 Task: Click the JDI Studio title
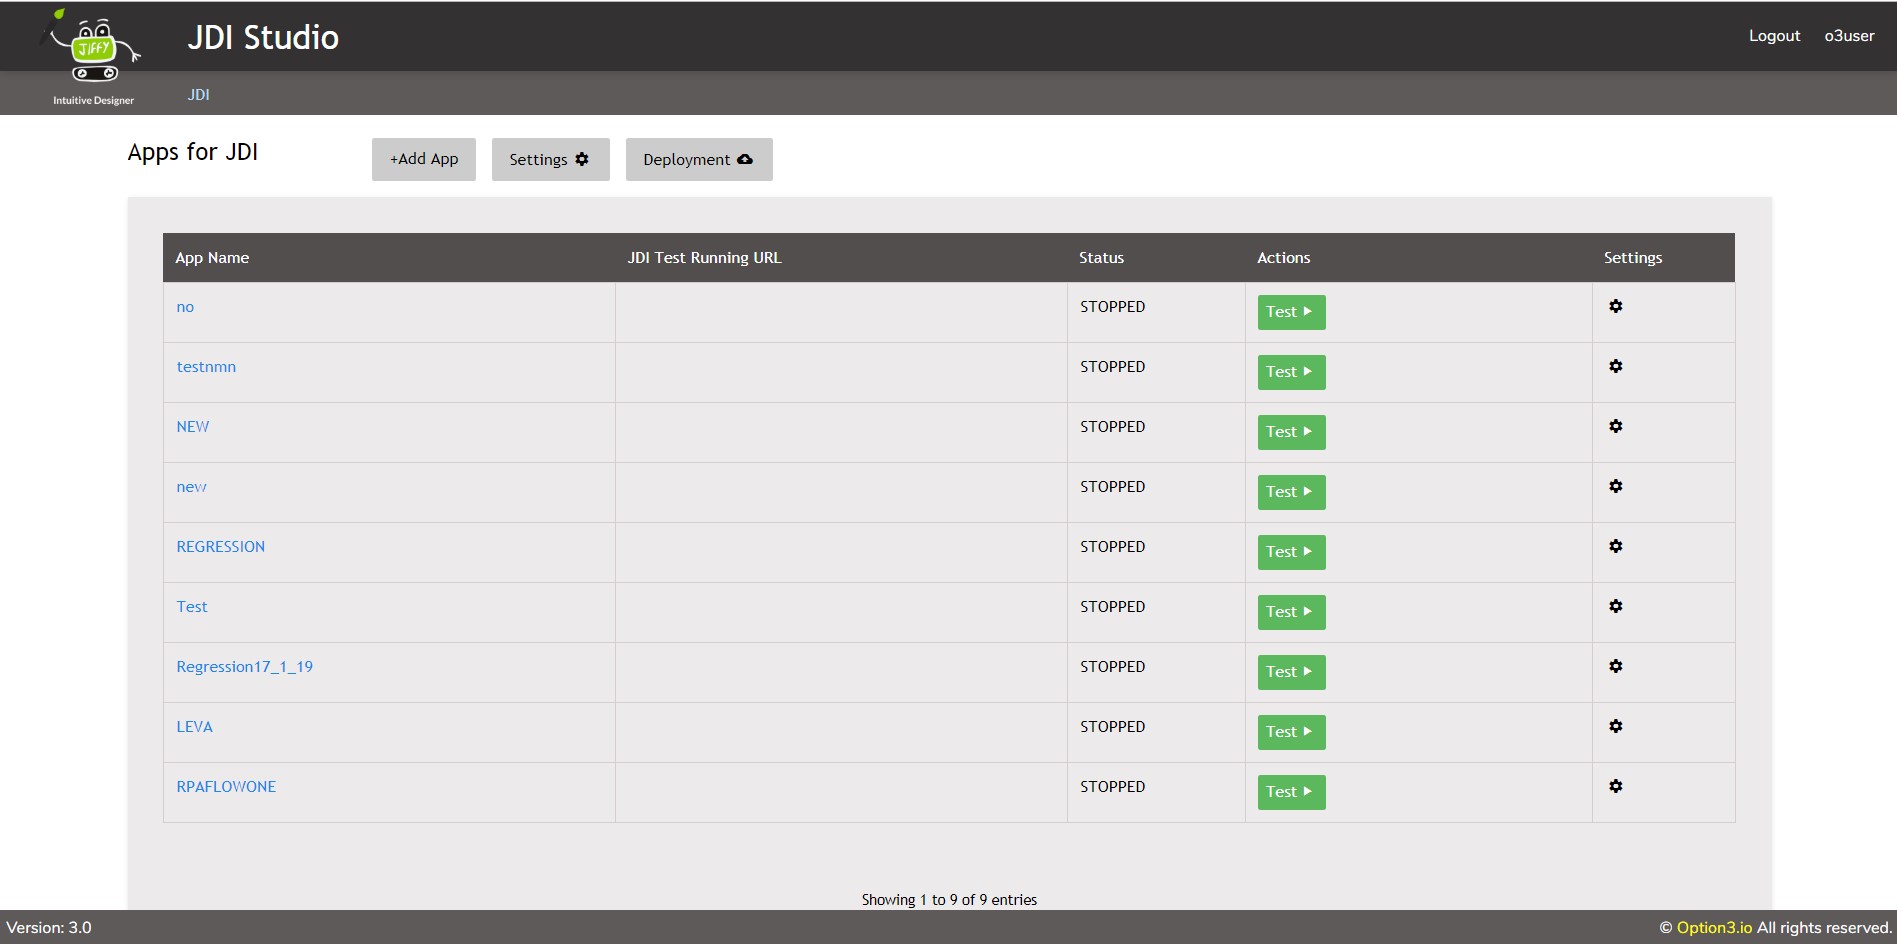(x=263, y=37)
